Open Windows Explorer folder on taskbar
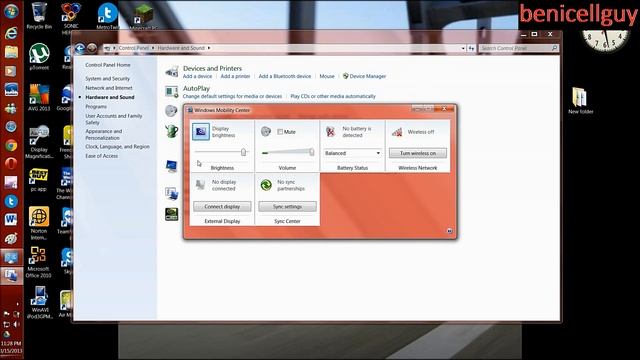Image resolution: width=640 pixels, height=360 pixels. 11,52
